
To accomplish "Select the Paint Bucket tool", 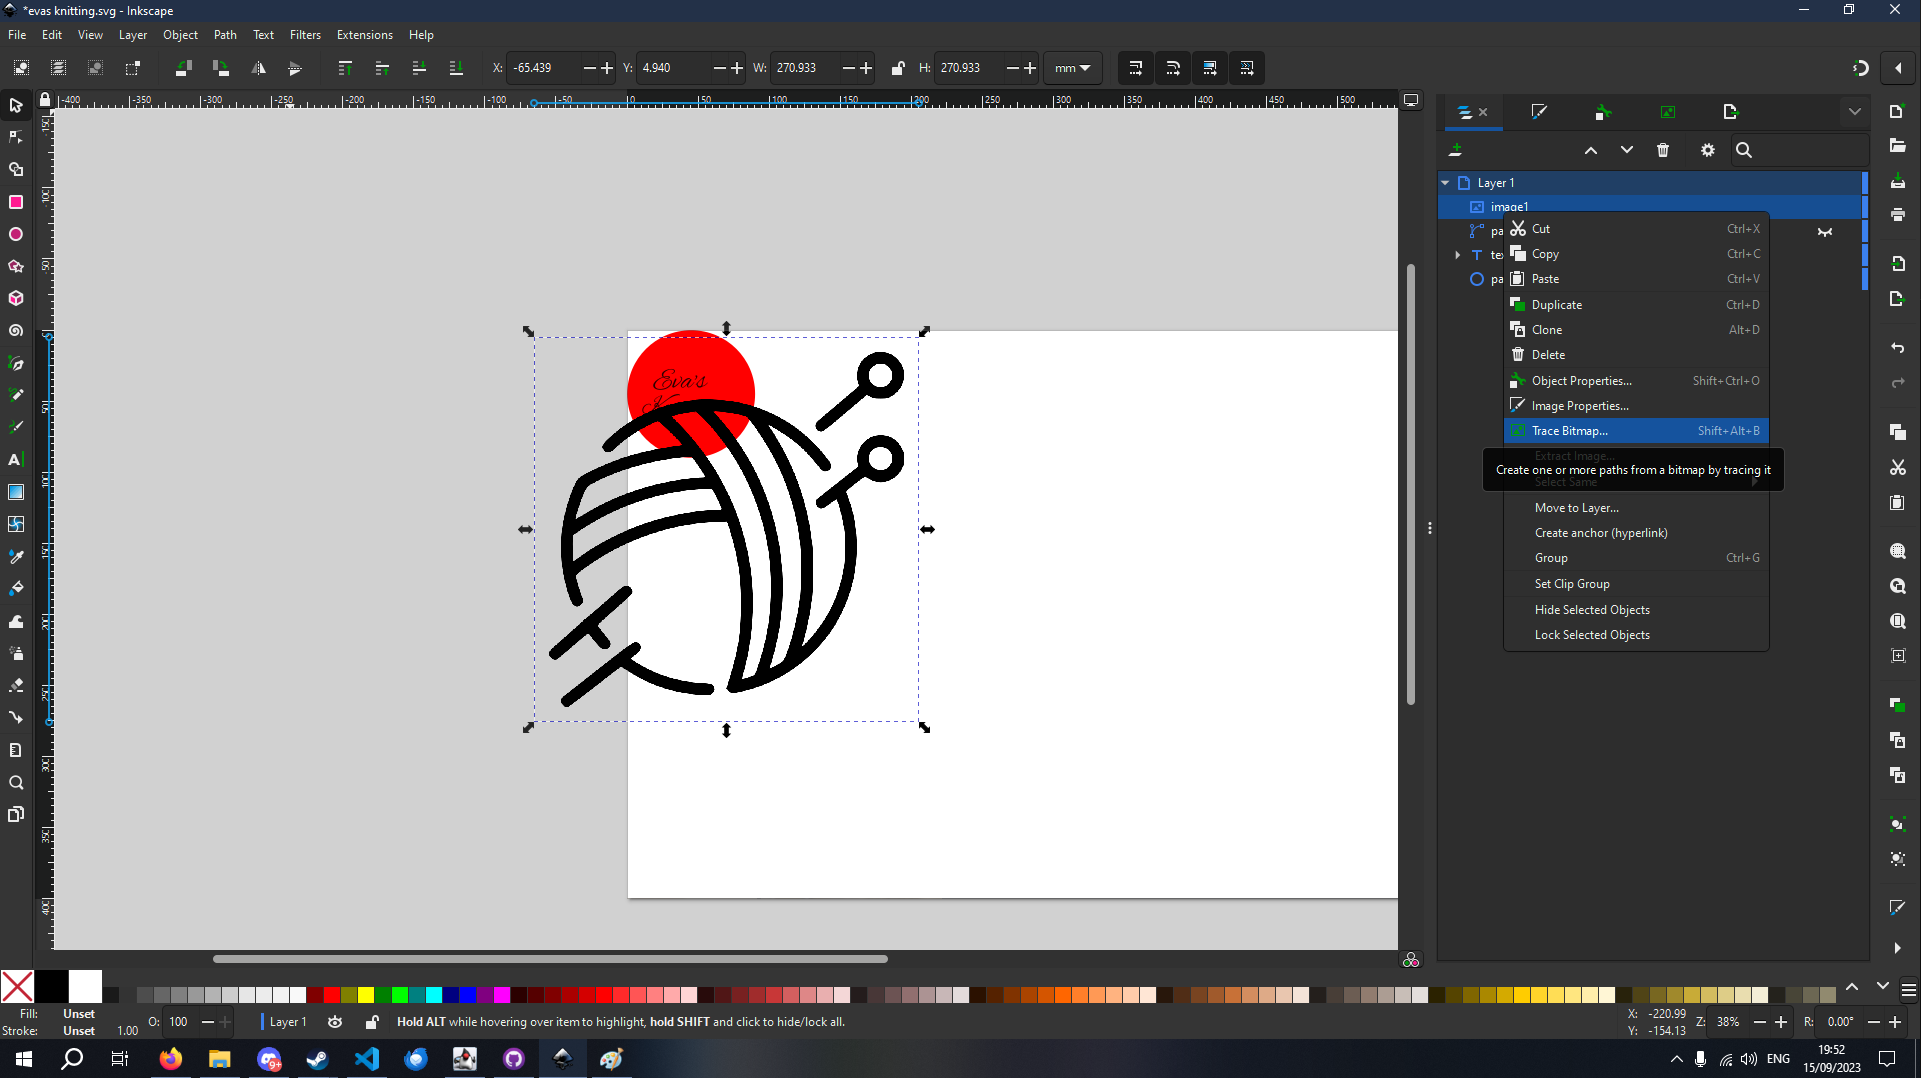I will 16,588.
